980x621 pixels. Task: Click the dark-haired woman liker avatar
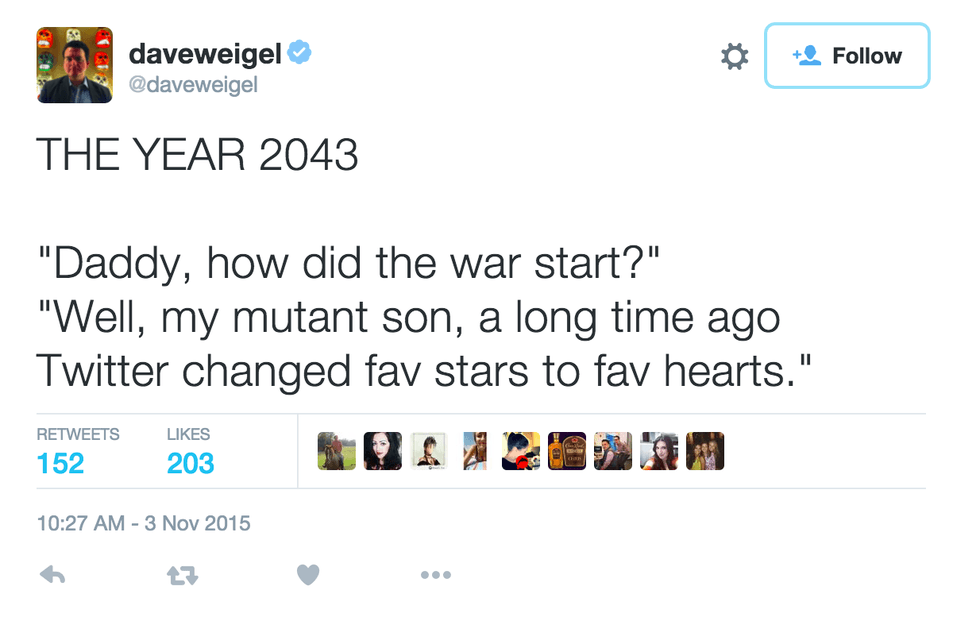382,451
